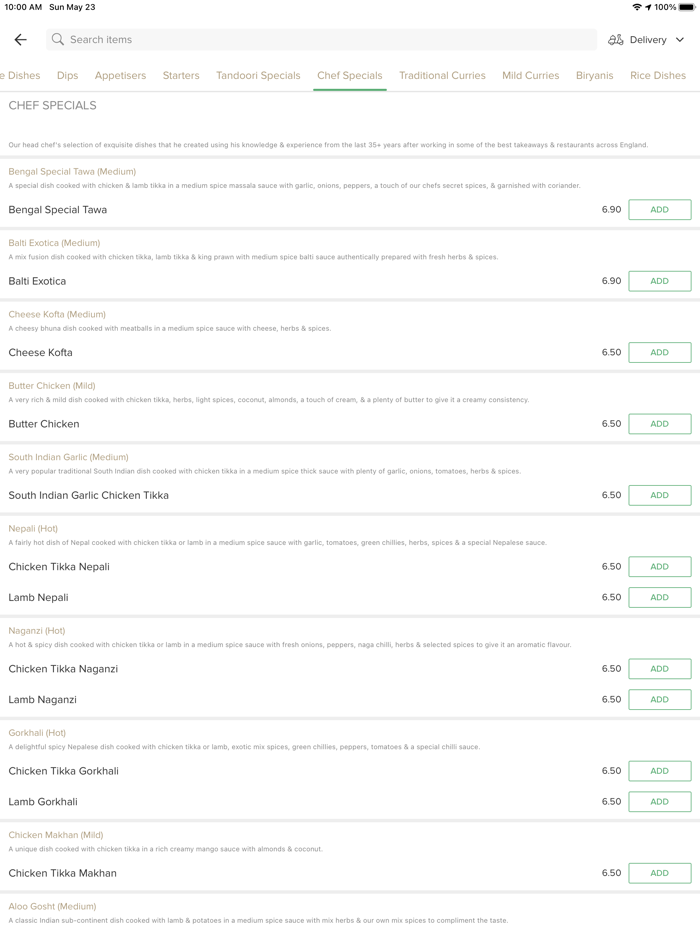Add Lamb Nepali to order

pyautogui.click(x=659, y=597)
